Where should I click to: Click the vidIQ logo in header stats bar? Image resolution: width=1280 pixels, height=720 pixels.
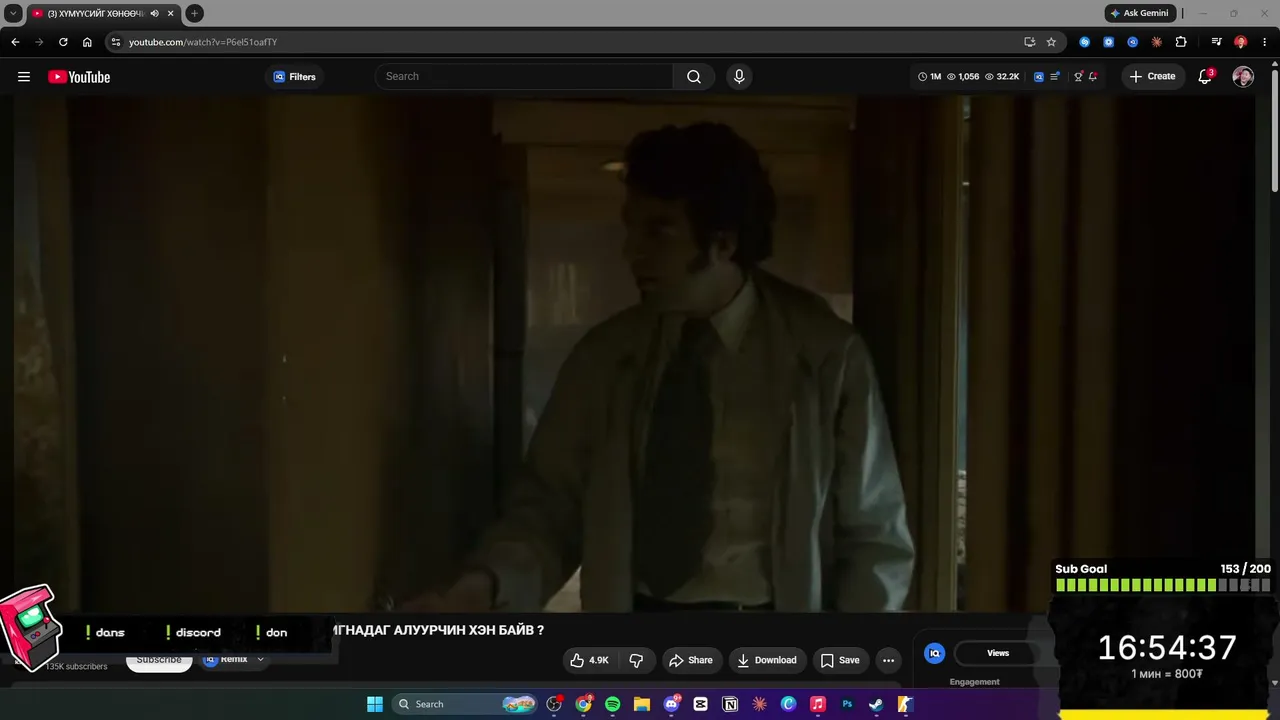(x=1039, y=77)
